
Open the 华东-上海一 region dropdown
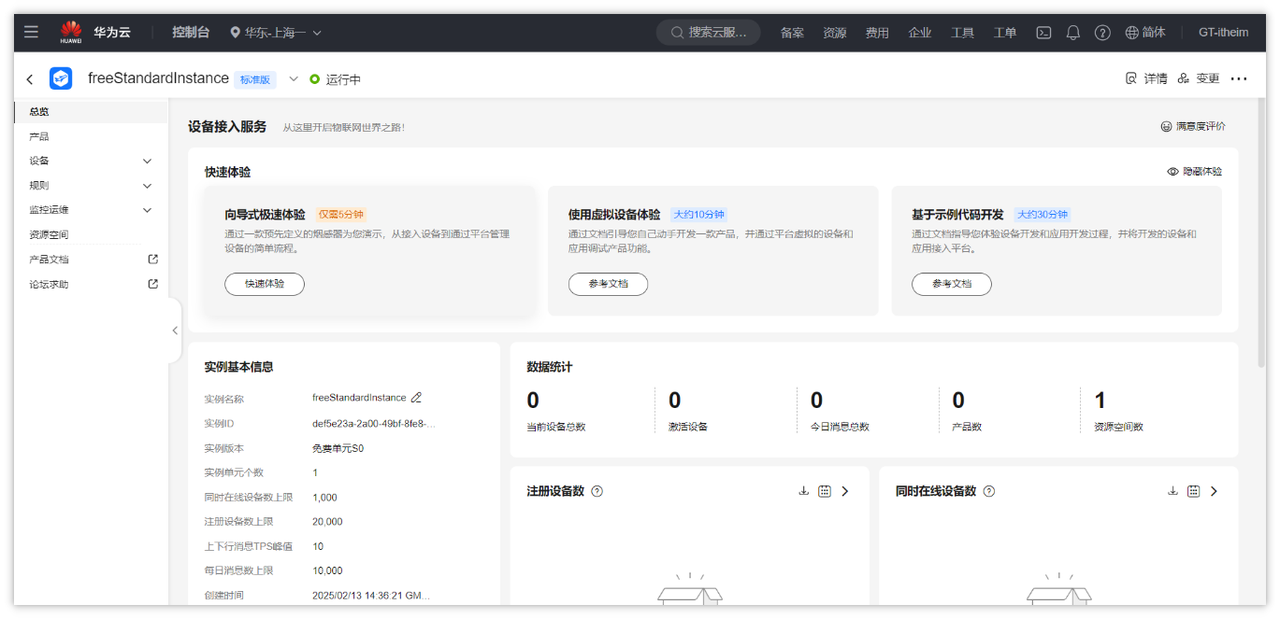pyautogui.click(x=276, y=32)
